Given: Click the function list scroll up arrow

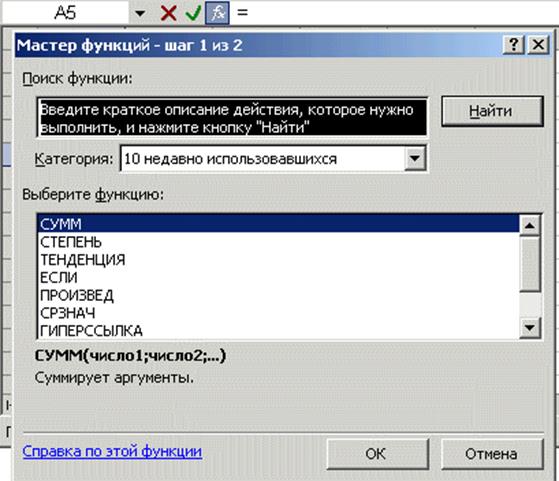Looking at the screenshot, I should tap(530, 225).
